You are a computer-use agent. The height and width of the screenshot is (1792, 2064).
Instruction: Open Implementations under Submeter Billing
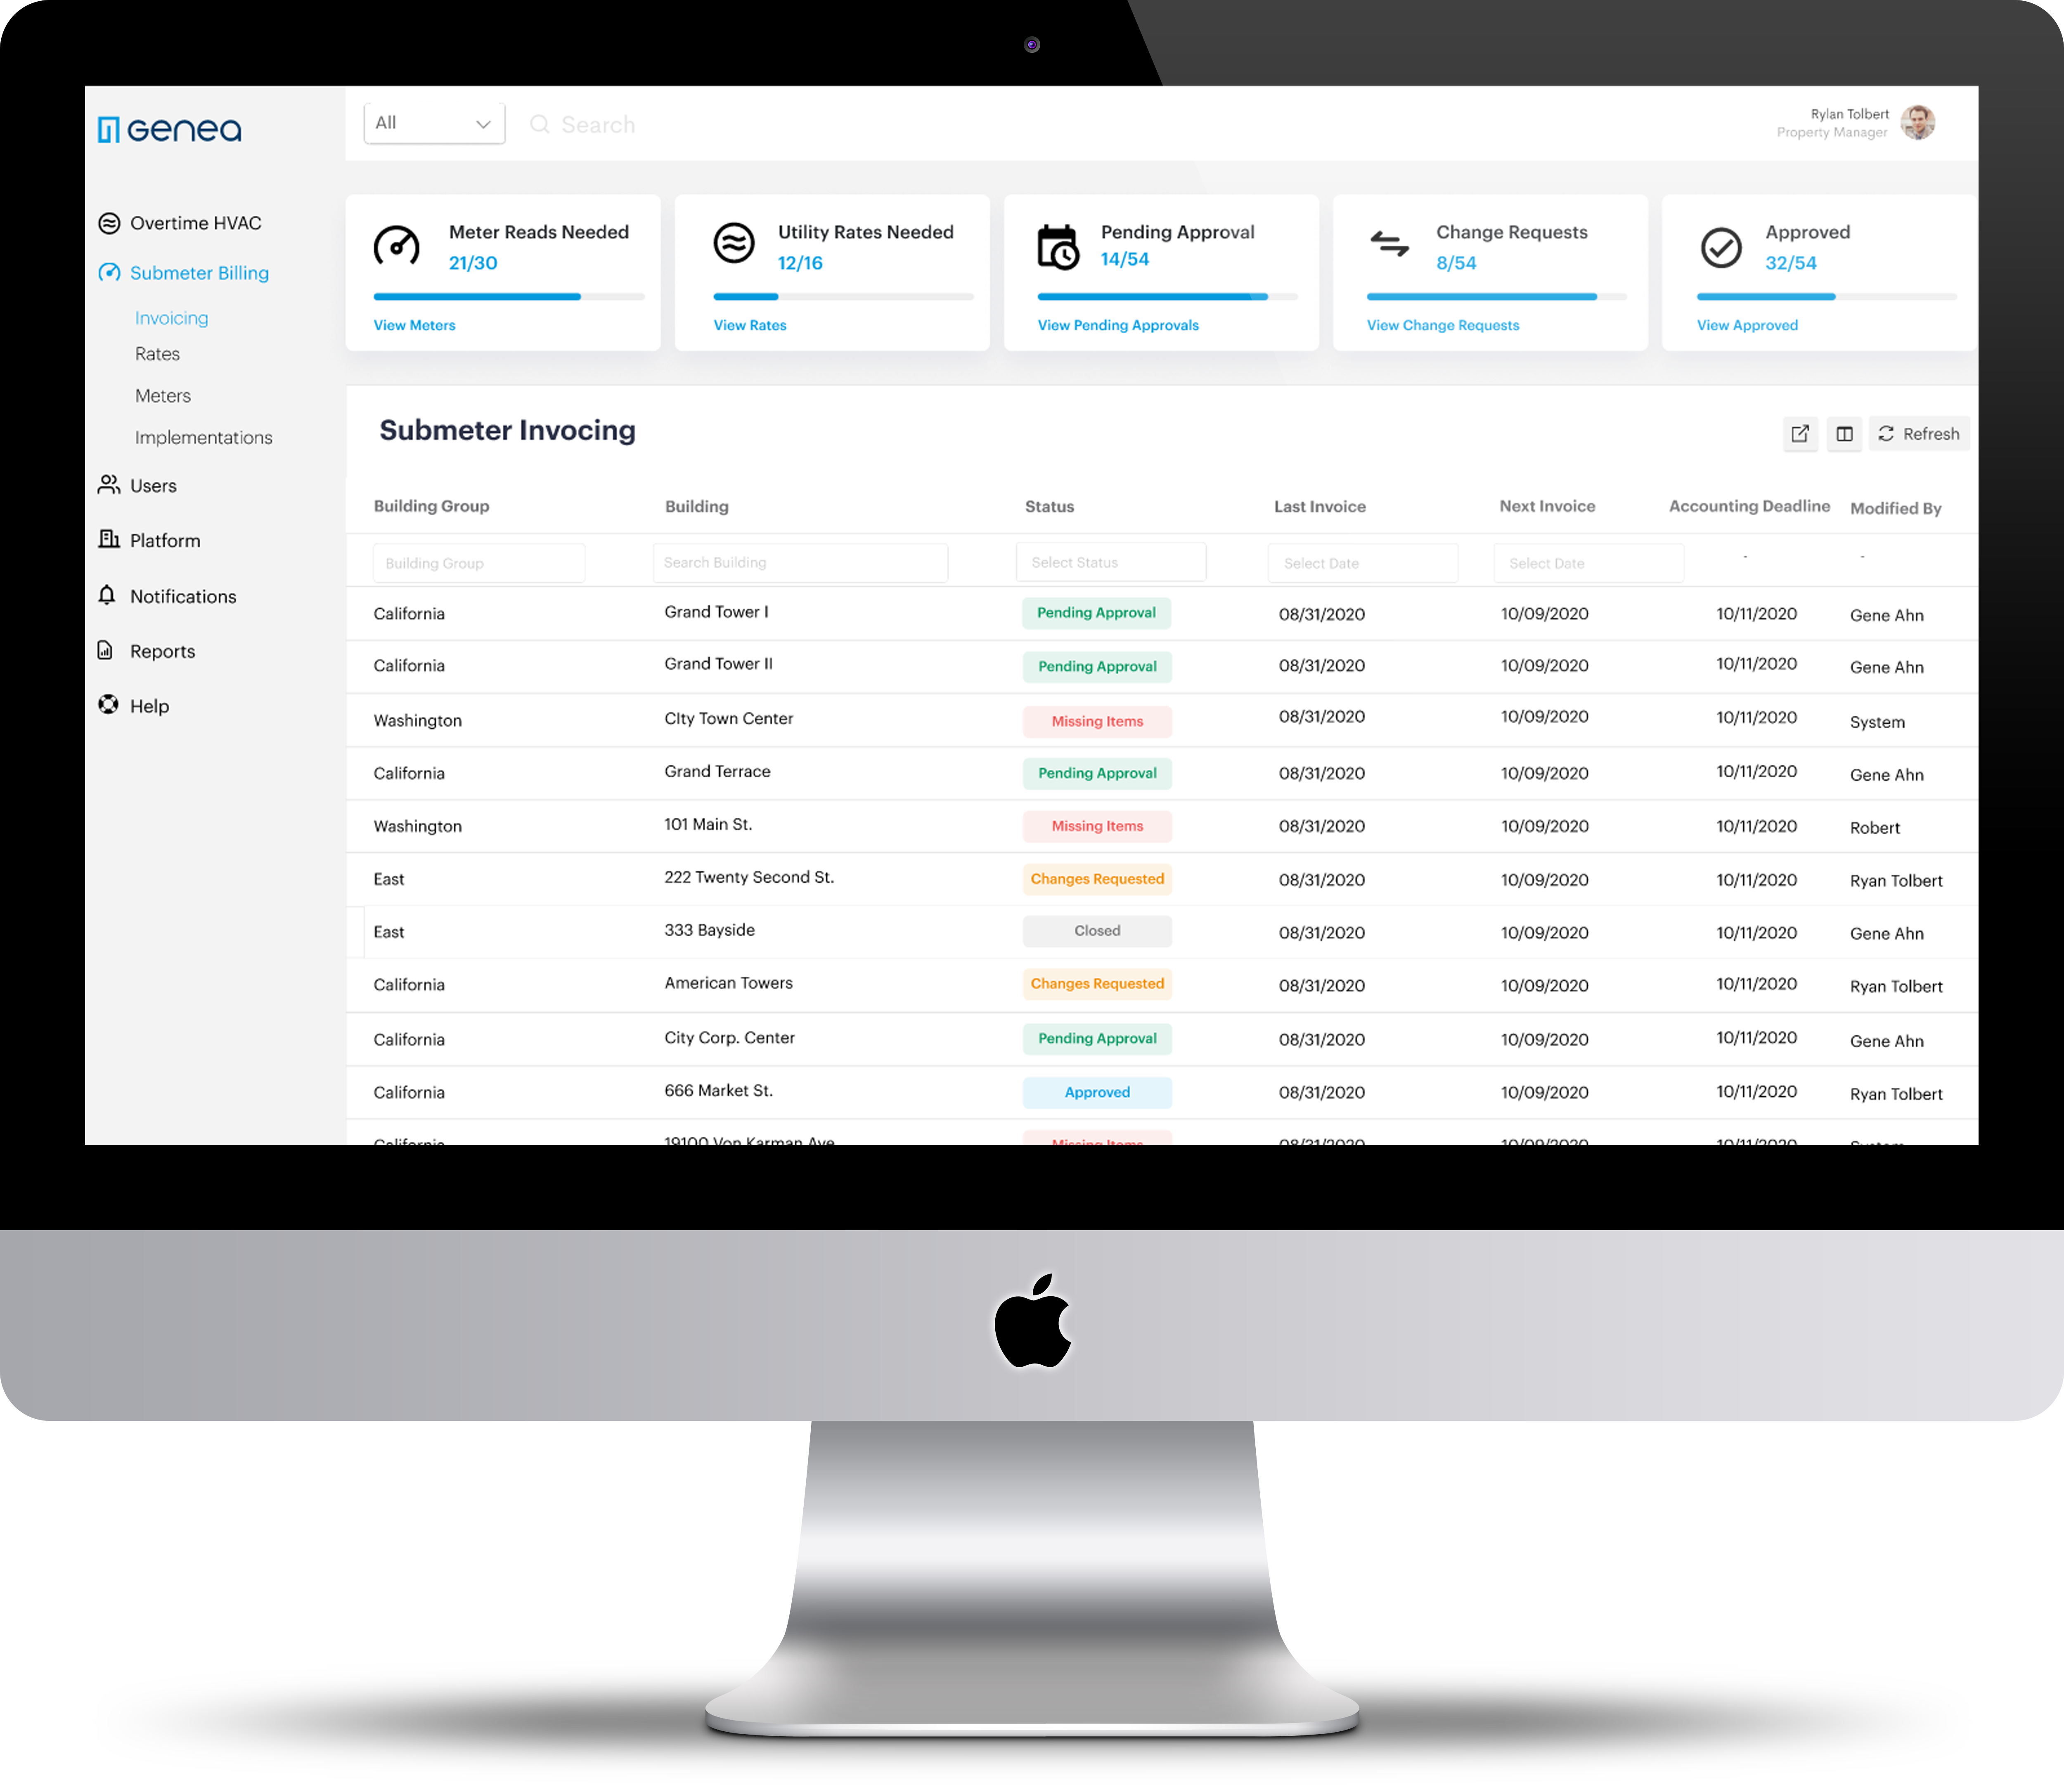pyautogui.click(x=204, y=437)
